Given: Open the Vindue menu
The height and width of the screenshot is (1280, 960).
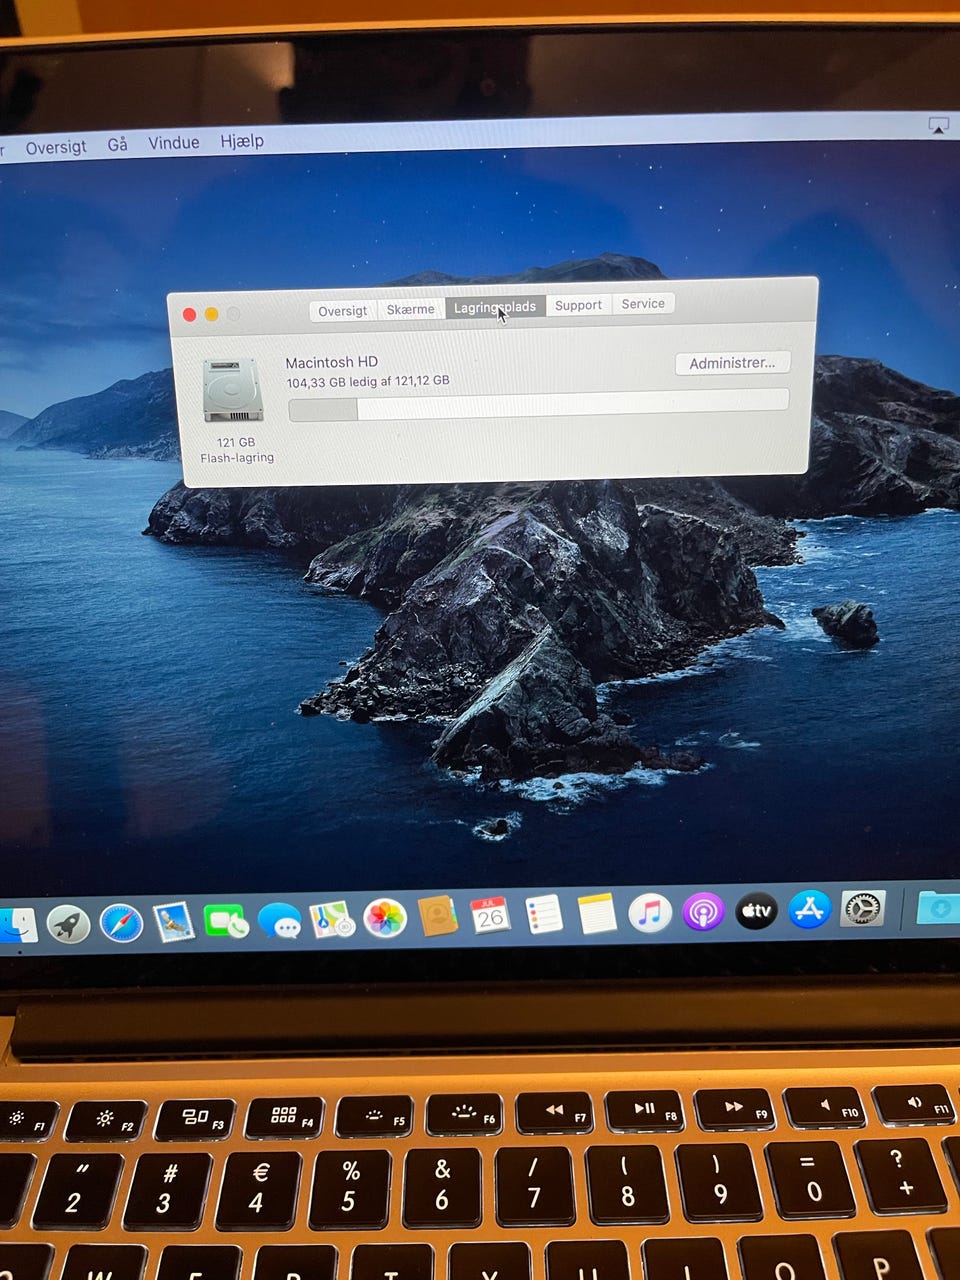Looking at the screenshot, I should pyautogui.click(x=174, y=143).
